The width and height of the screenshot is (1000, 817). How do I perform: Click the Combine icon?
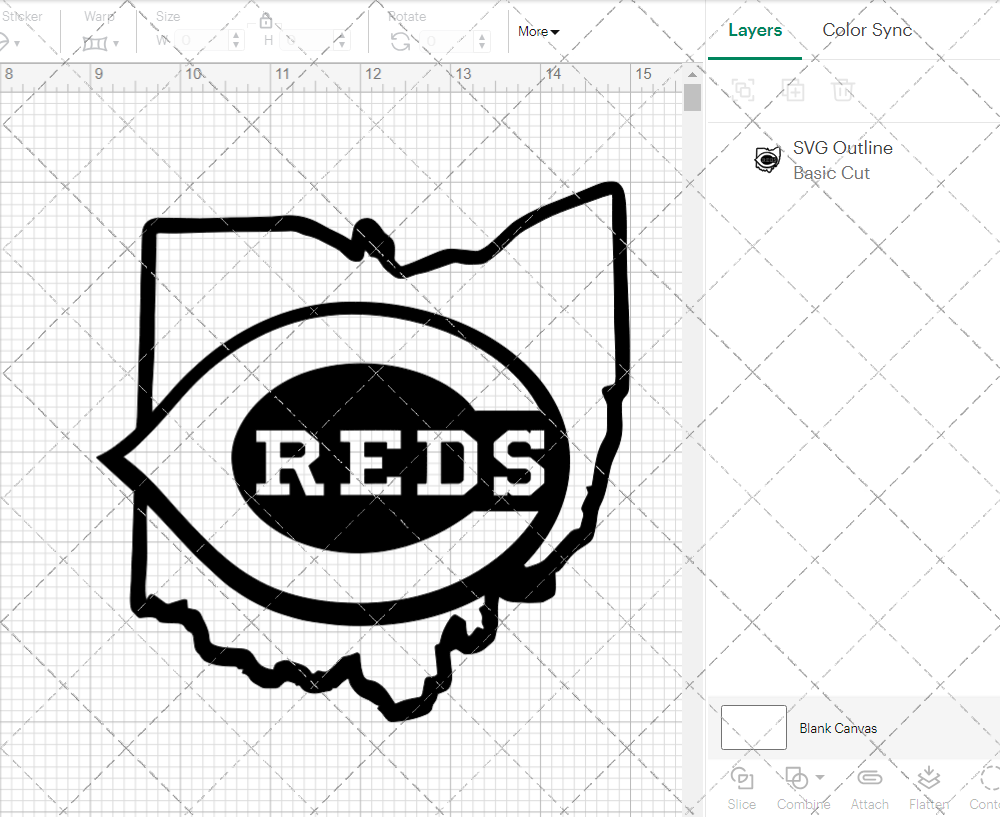(797, 779)
